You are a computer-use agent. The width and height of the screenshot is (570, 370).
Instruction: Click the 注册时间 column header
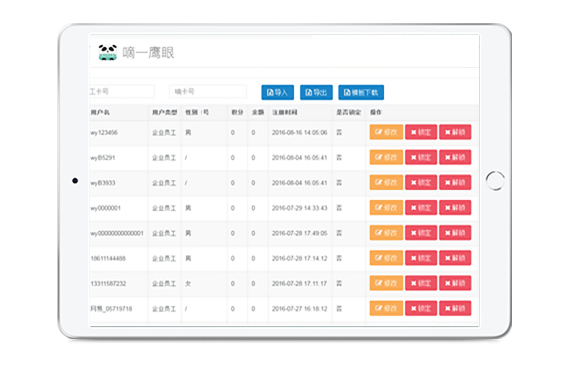tap(285, 112)
